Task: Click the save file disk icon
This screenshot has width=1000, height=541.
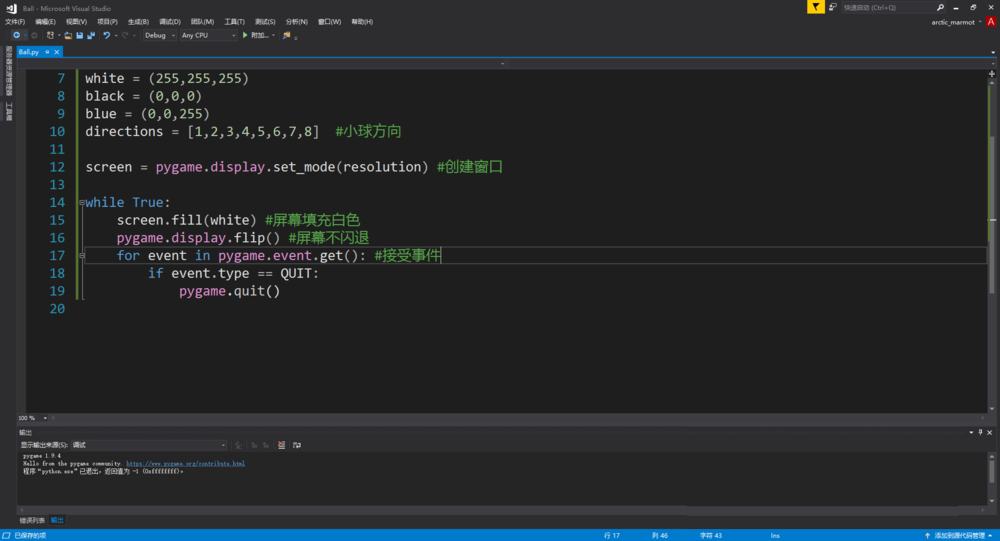Action: [x=80, y=36]
